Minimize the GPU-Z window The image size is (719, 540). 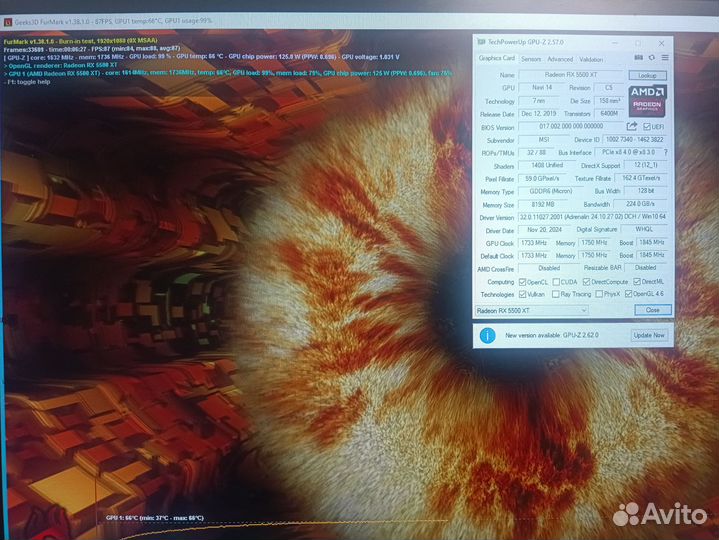615,43
